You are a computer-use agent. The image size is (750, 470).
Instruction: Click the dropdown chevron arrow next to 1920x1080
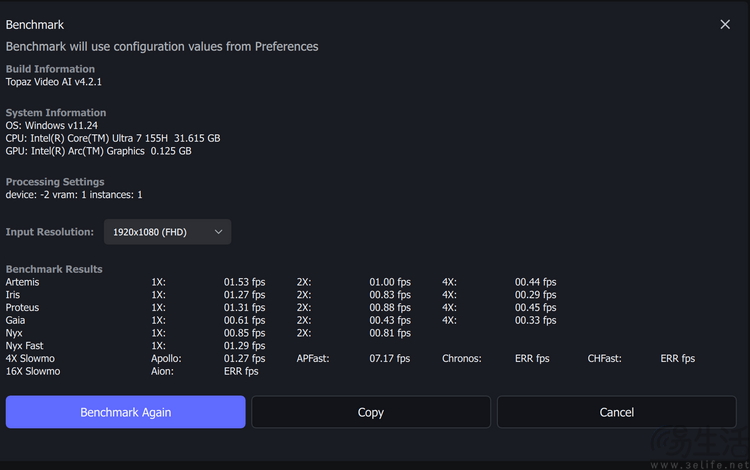(x=218, y=232)
